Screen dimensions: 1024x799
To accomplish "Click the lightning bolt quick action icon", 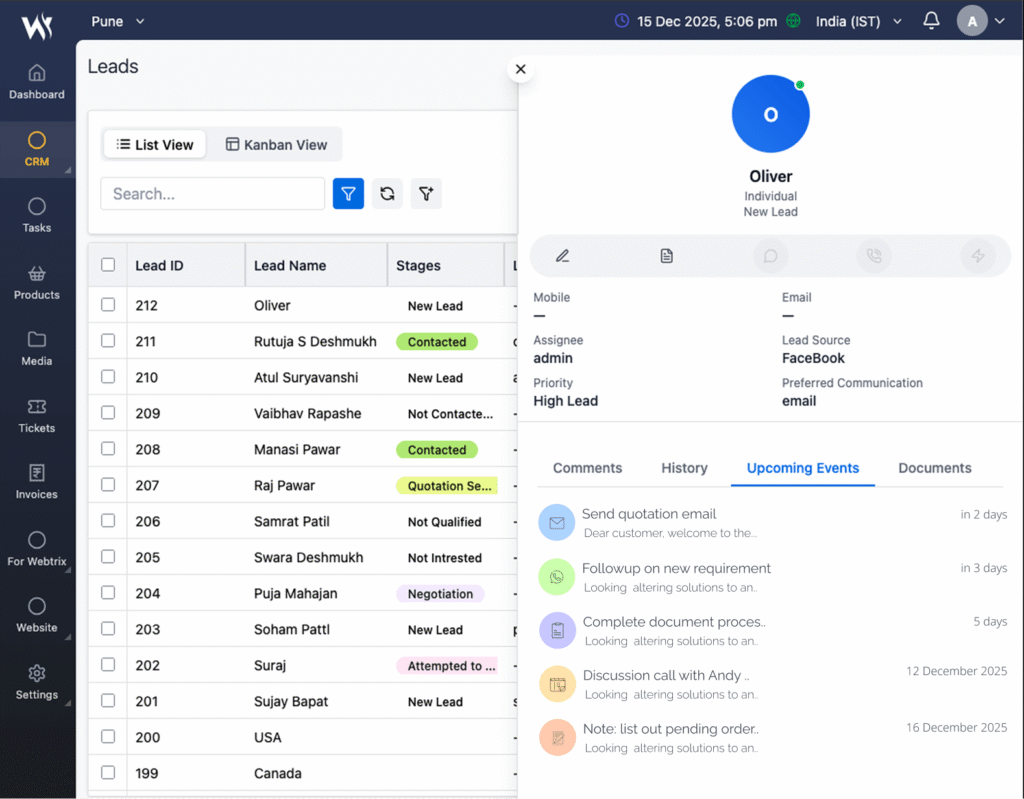I will pos(978,256).
